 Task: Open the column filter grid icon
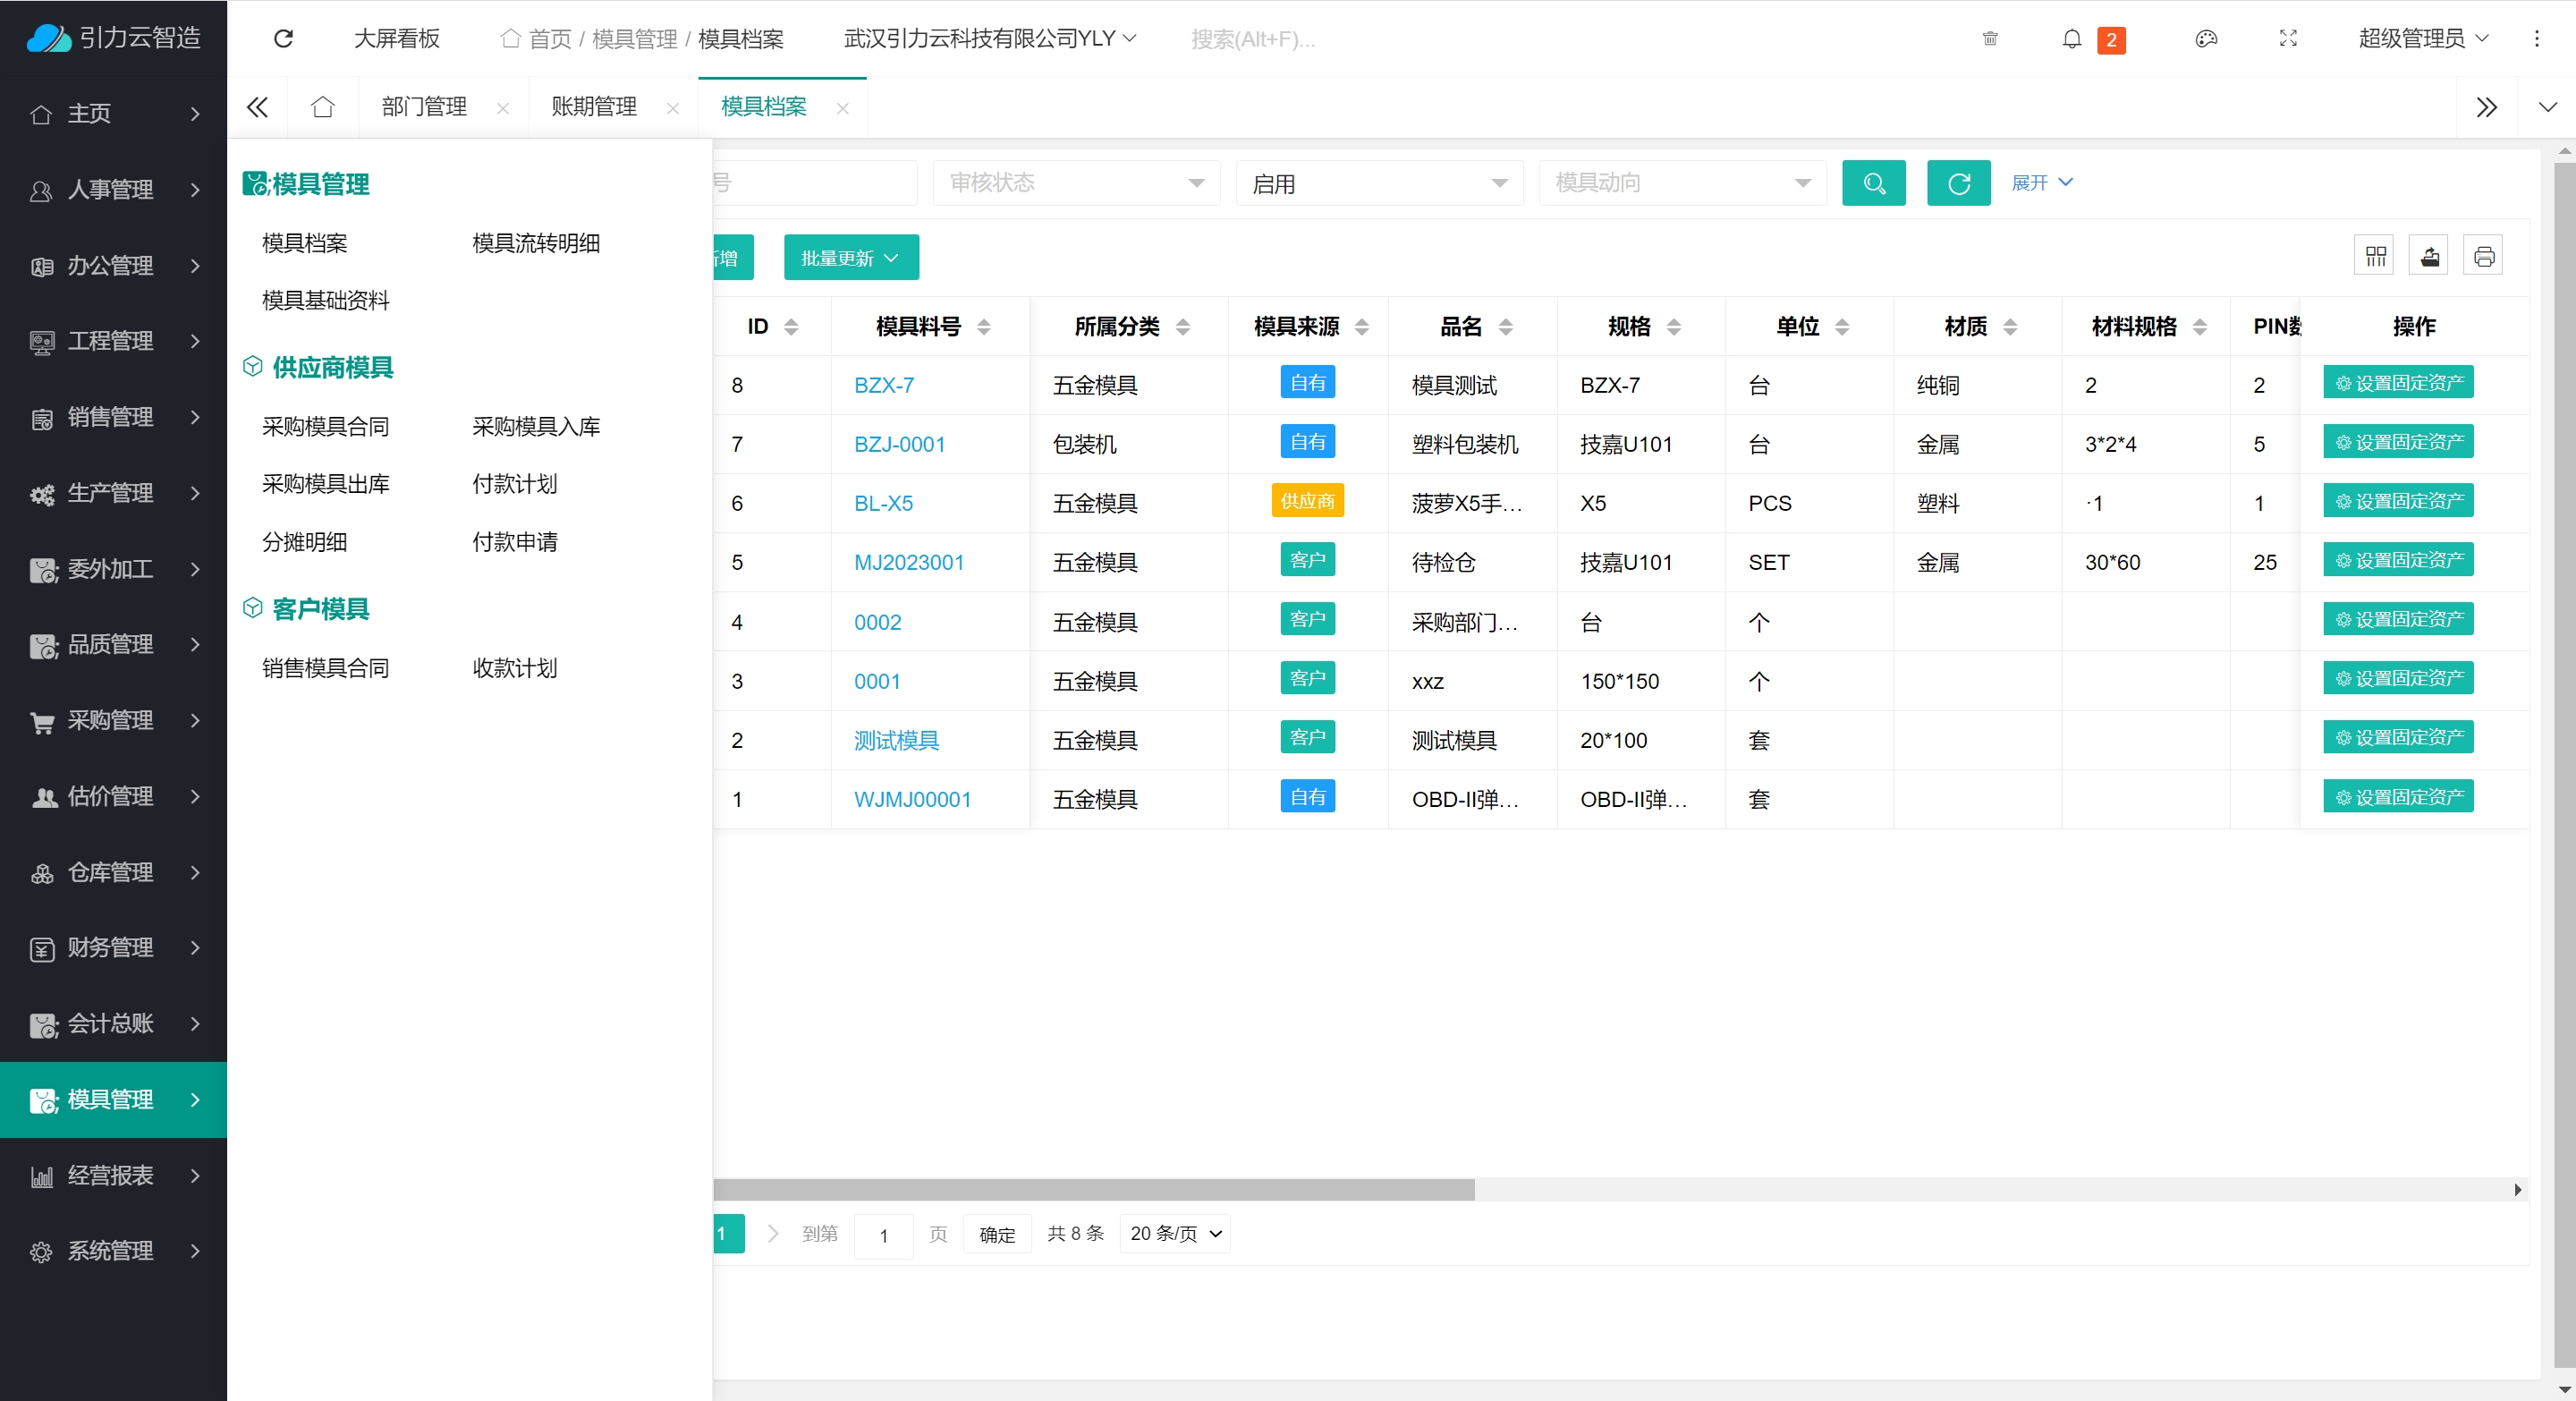click(2375, 257)
